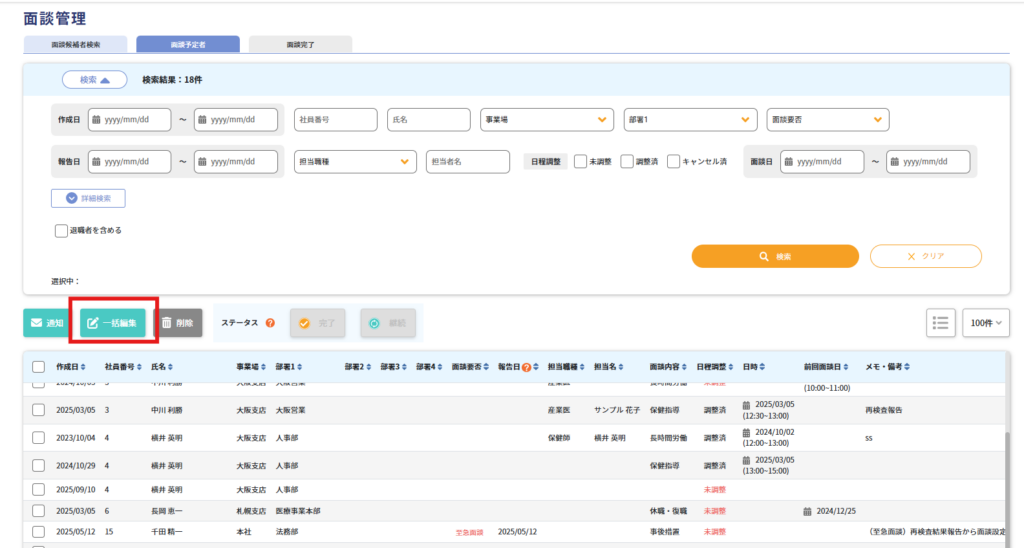The image size is (1024, 548).
Task: Expand the 担当職種 dropdown
Action: 355,161
